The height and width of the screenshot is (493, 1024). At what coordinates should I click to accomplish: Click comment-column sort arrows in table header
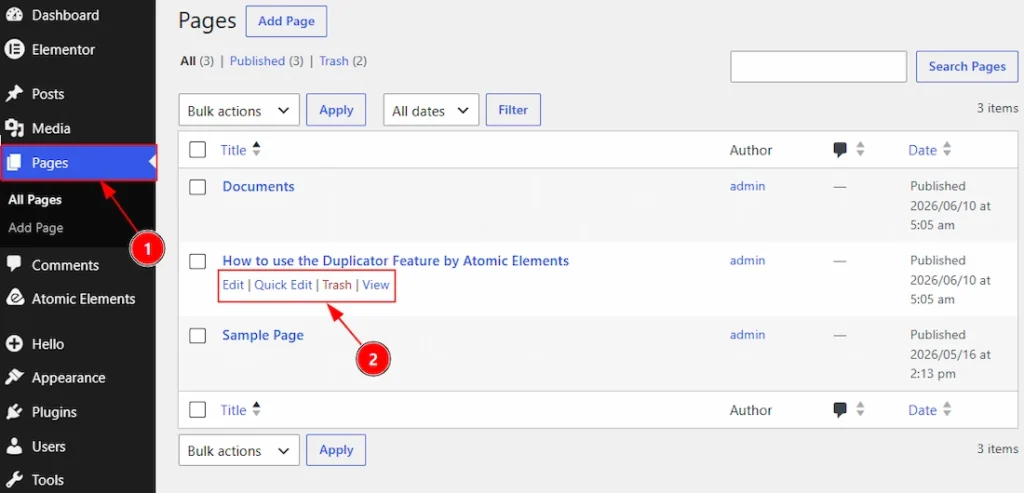pos(860,150)
